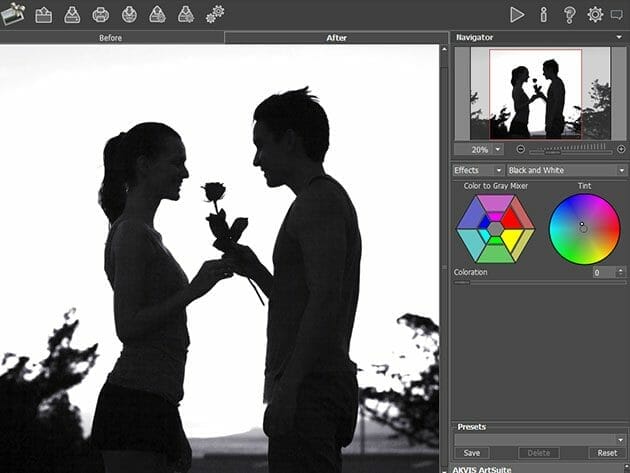The height and width of the screenshot is (473, 630).
Task: Open the Presets list dropdown
Action: pyautogui.click(x=539, y=439)
